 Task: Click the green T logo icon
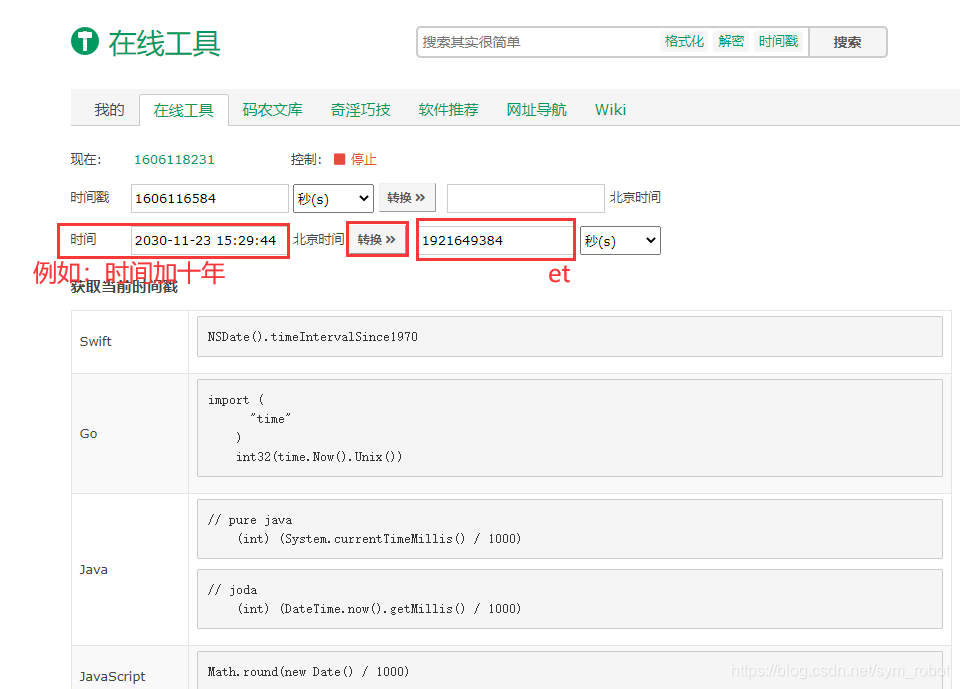[84, 42]
